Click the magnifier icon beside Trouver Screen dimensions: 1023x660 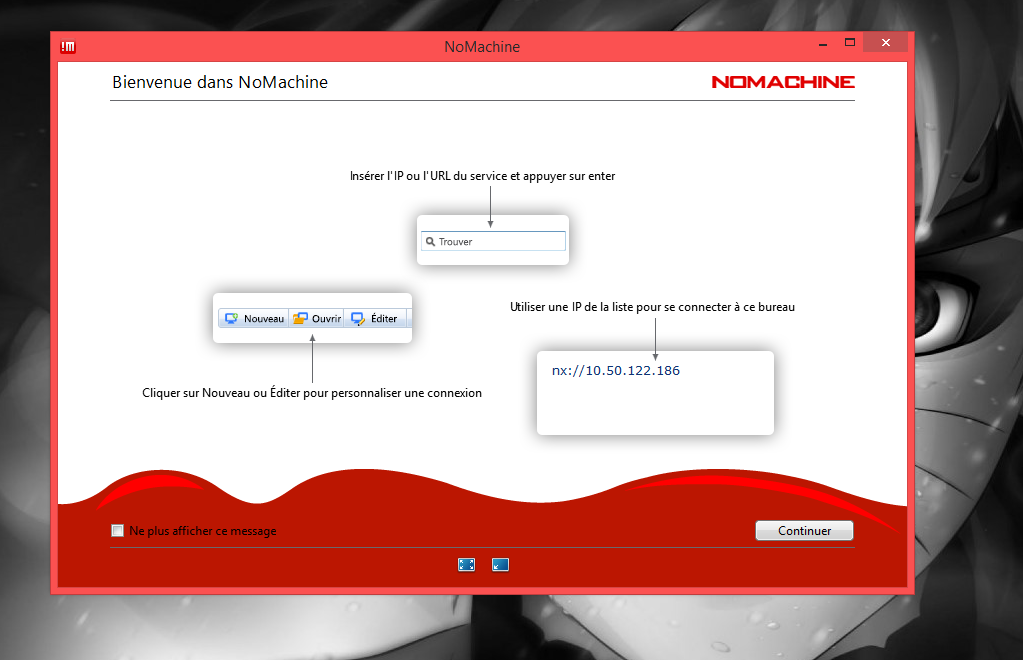430,242
